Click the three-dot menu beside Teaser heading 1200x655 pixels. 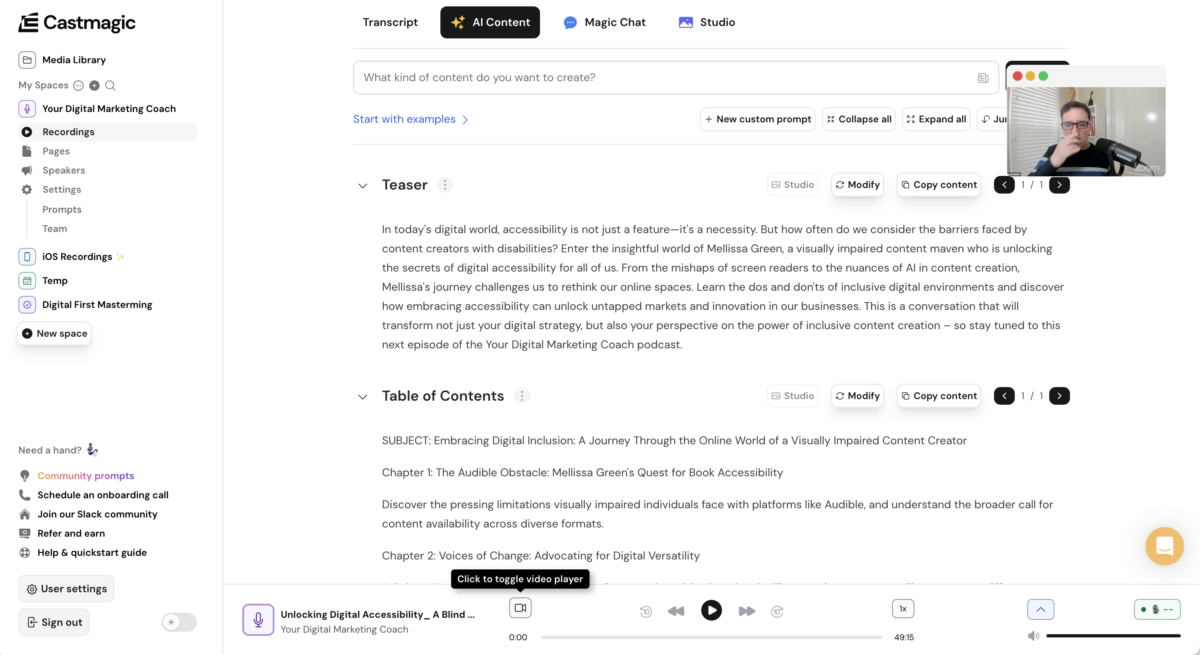[446, 184]
